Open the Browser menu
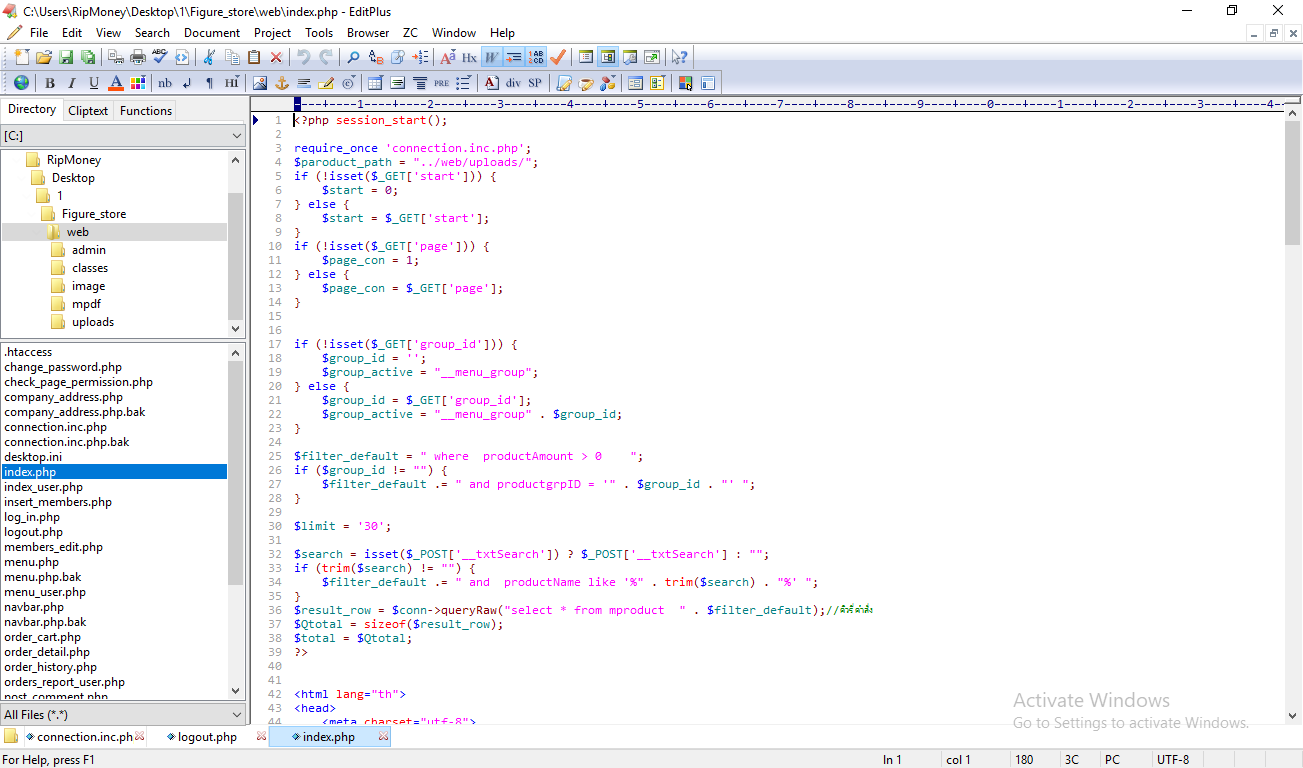Viewport: 1303px width, 768px height. pos(368,32)
